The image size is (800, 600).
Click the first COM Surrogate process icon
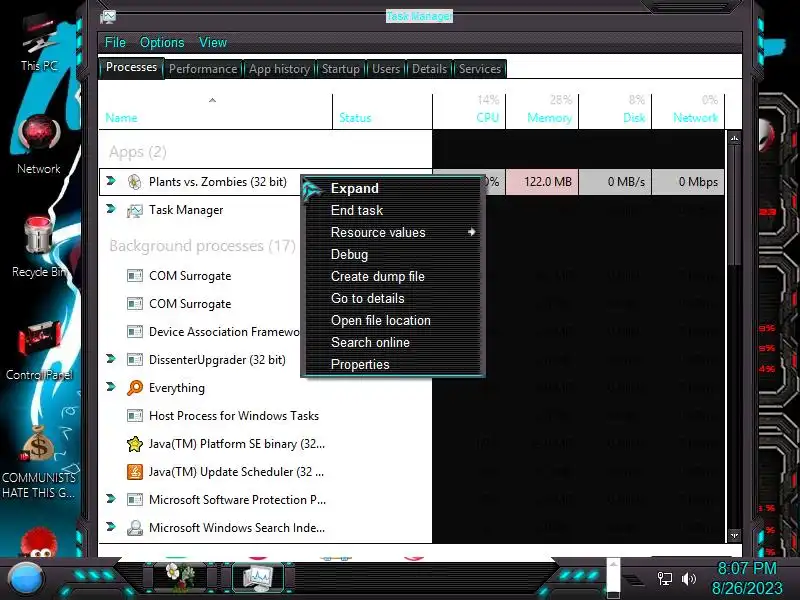click(x=135, y=276)
